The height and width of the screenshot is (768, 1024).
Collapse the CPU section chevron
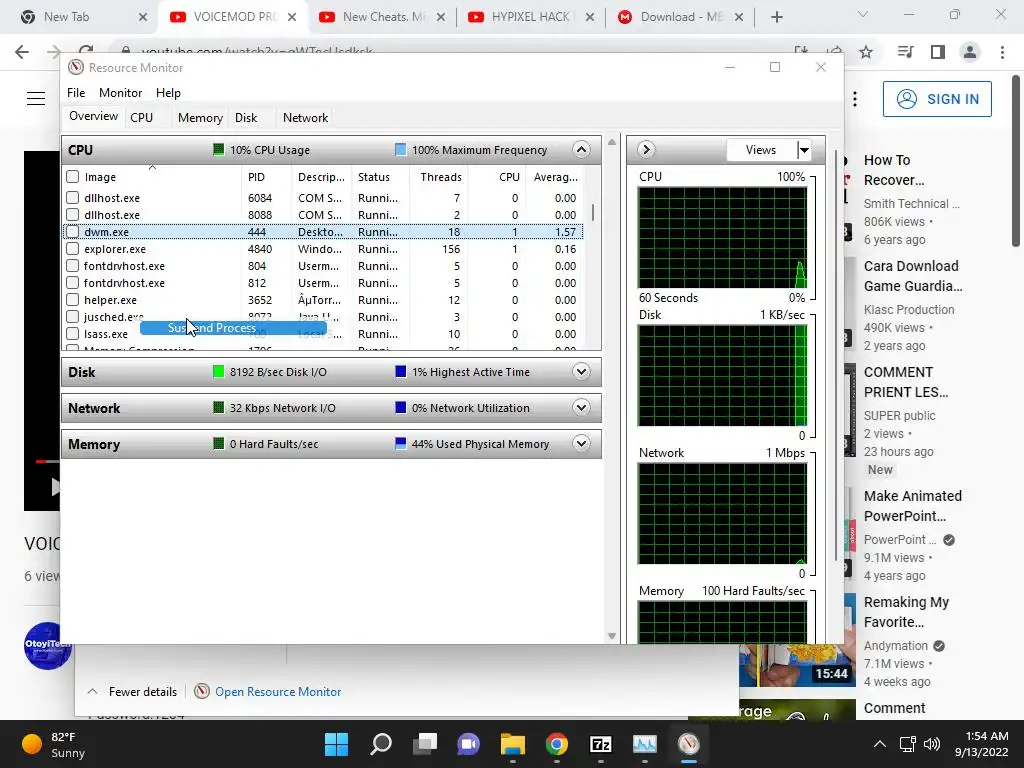(581, 150)
